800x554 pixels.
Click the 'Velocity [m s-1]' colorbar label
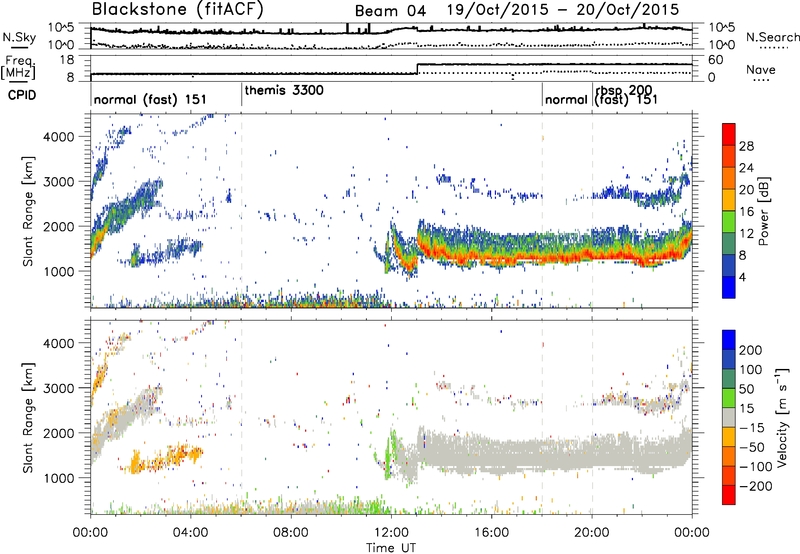click(x=781, y=417)
